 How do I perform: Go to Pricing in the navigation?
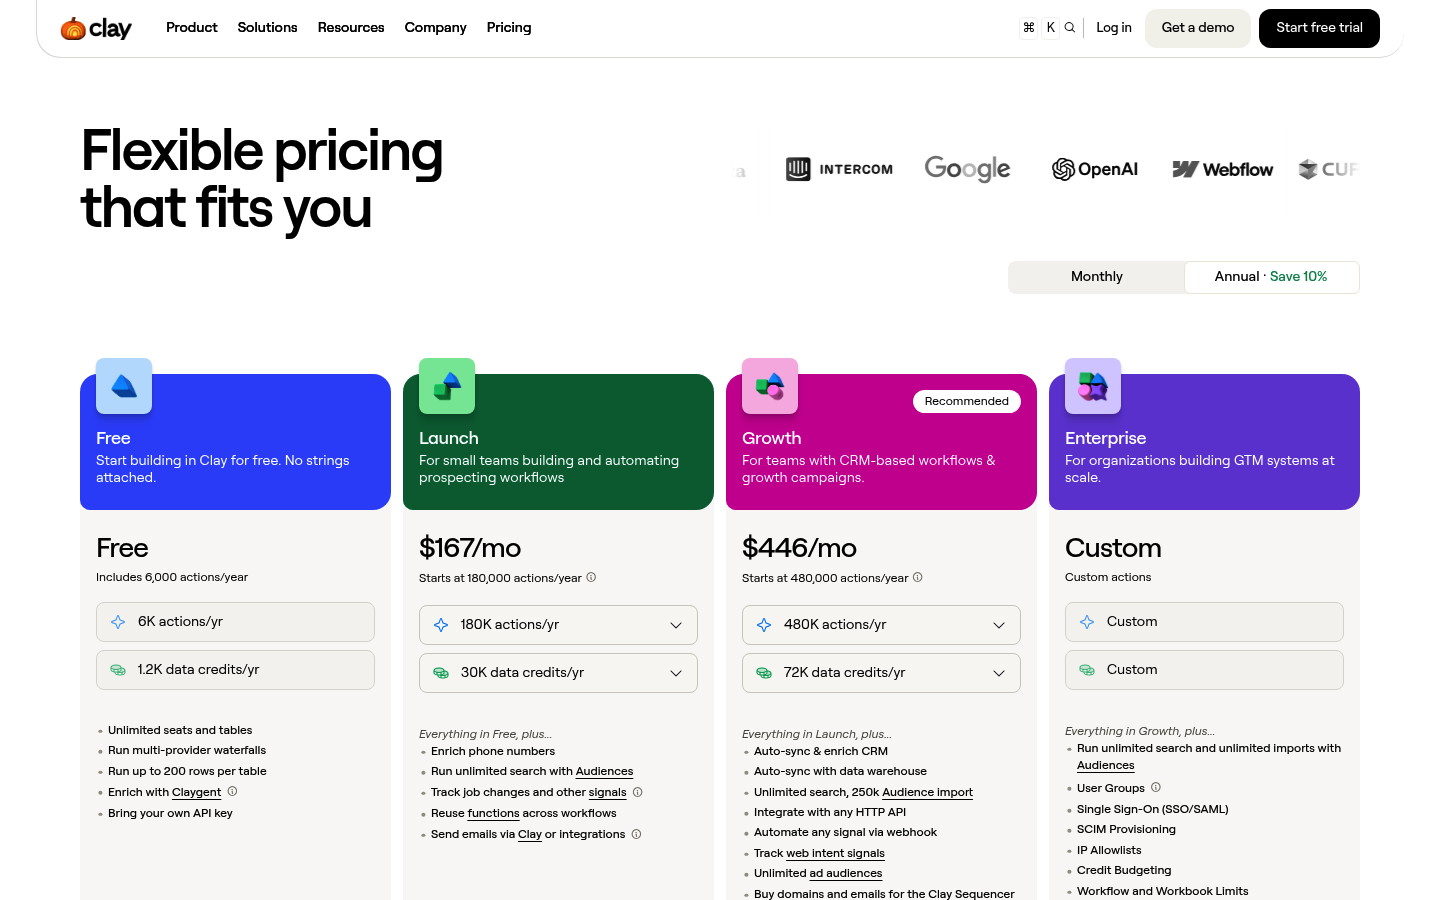[x=509, y=28]
